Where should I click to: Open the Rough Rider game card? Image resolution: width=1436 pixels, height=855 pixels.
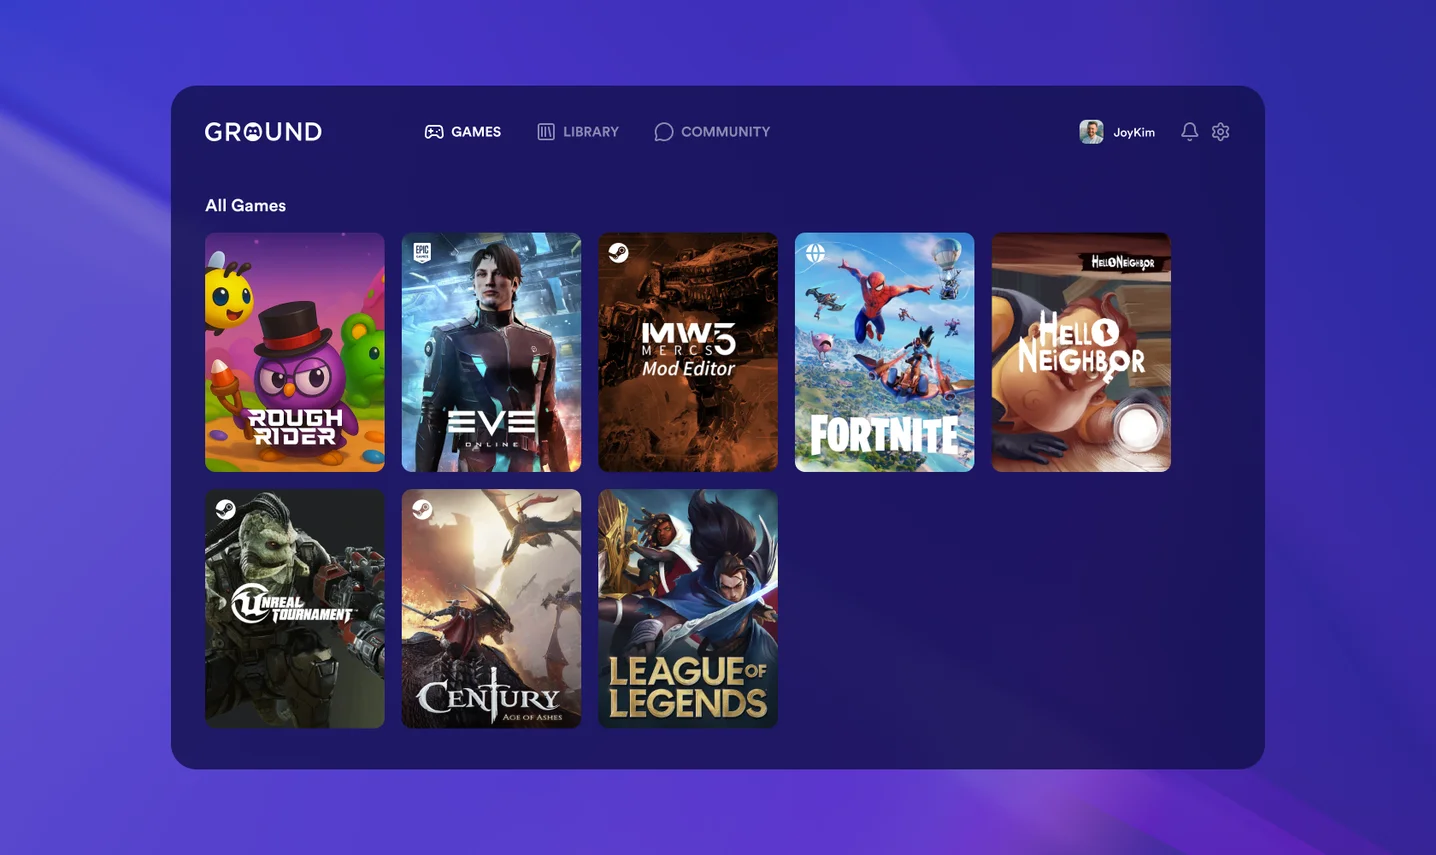coord(295,352)
